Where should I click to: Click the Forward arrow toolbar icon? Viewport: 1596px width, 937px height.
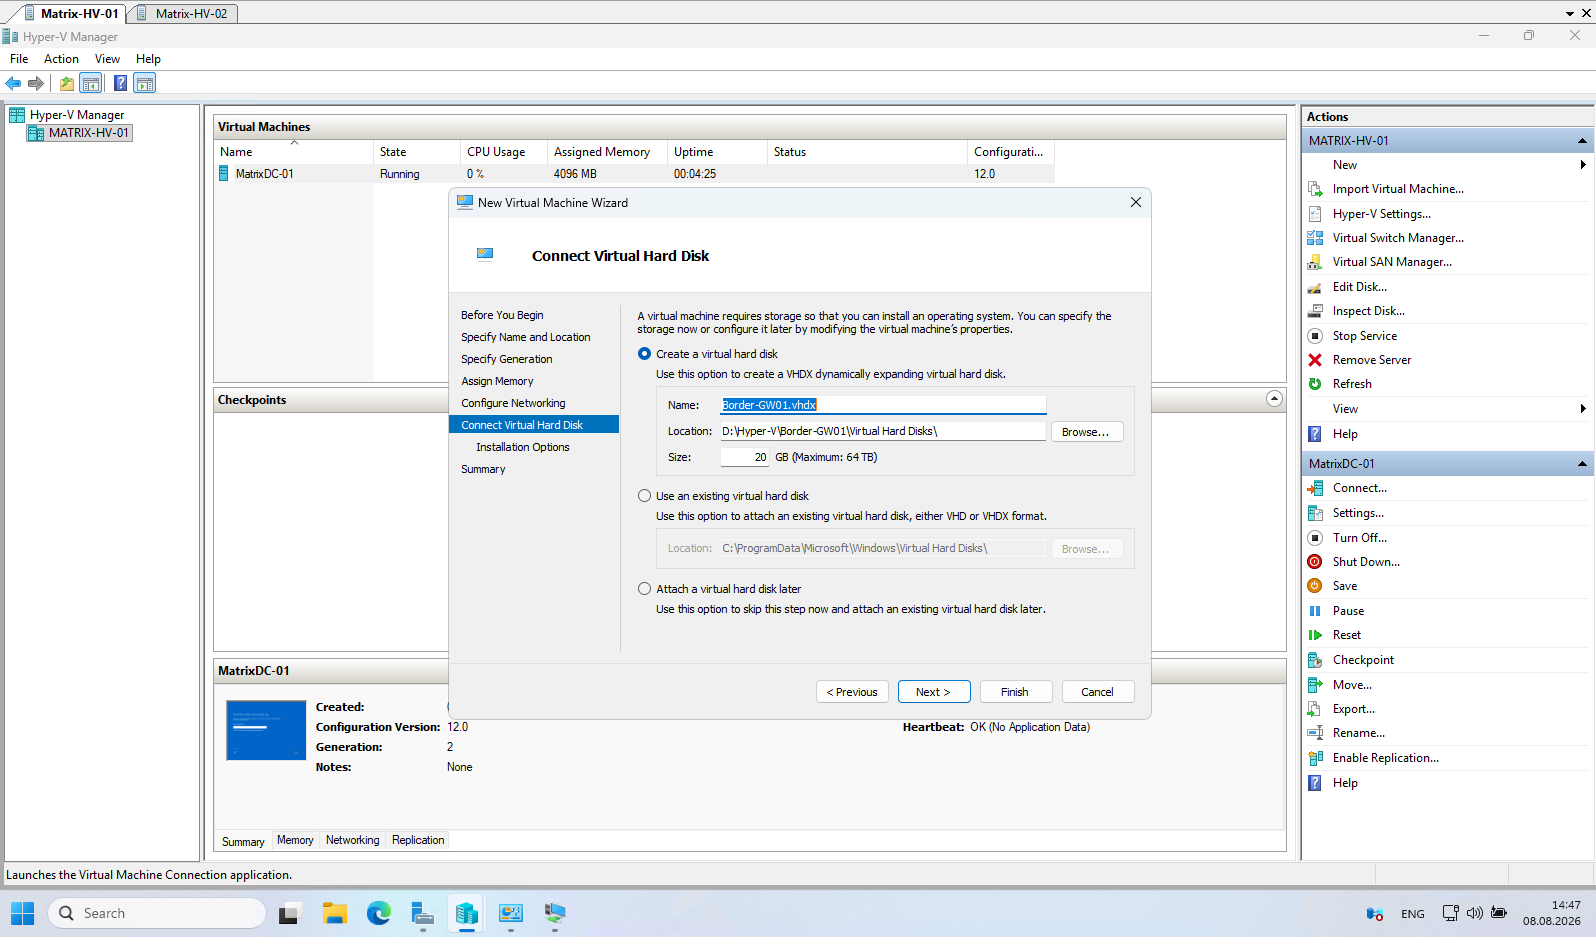[36, 83]
